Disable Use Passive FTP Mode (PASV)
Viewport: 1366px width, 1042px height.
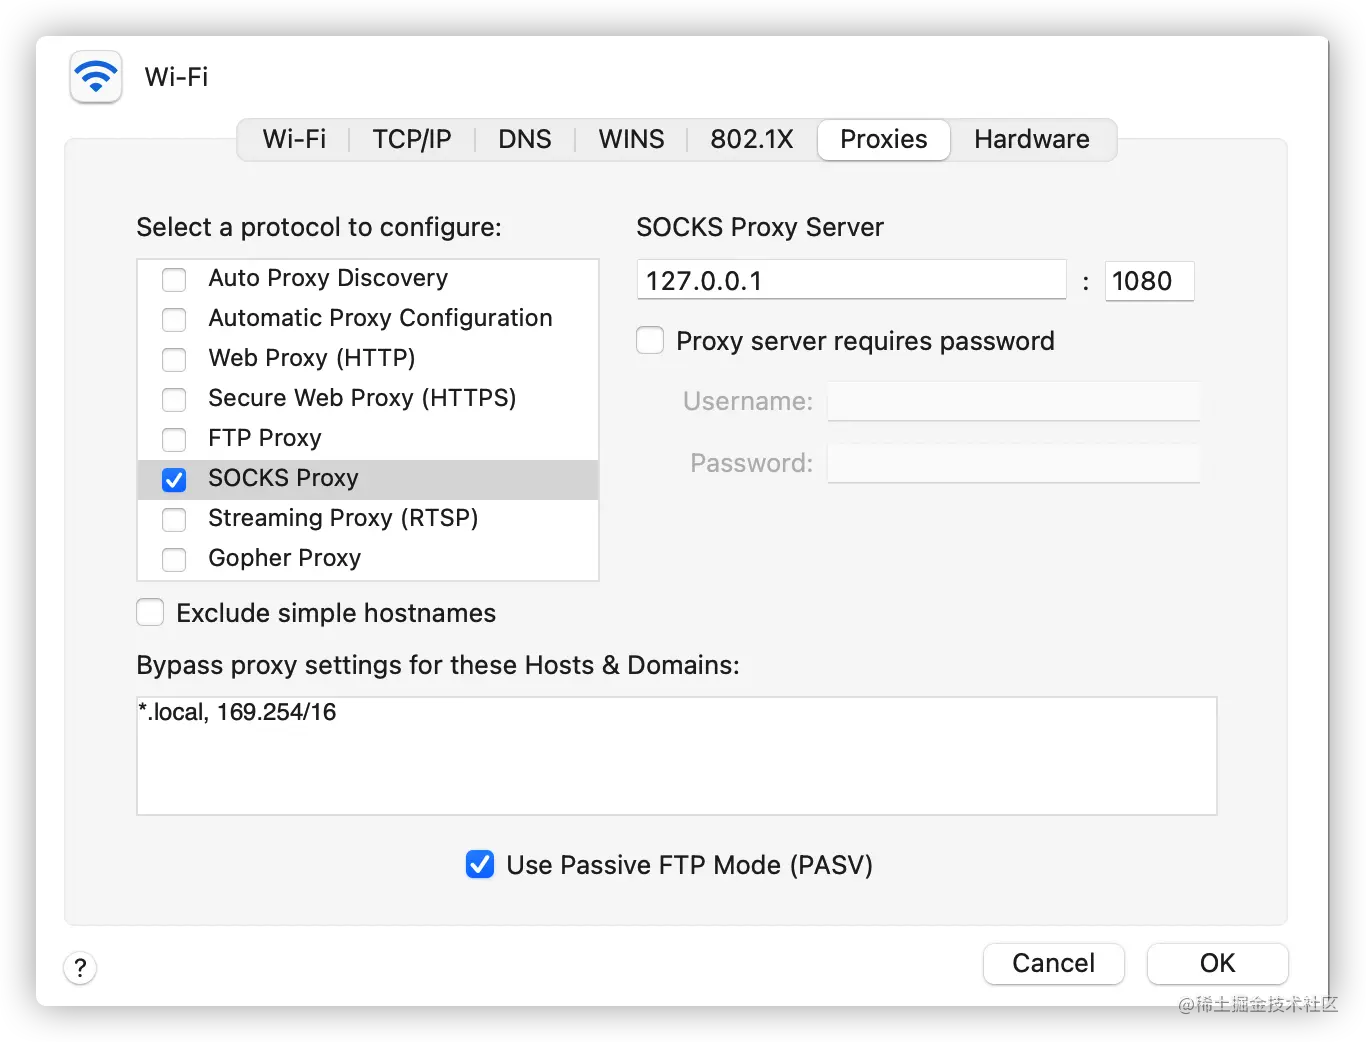[x=480, y=864]
